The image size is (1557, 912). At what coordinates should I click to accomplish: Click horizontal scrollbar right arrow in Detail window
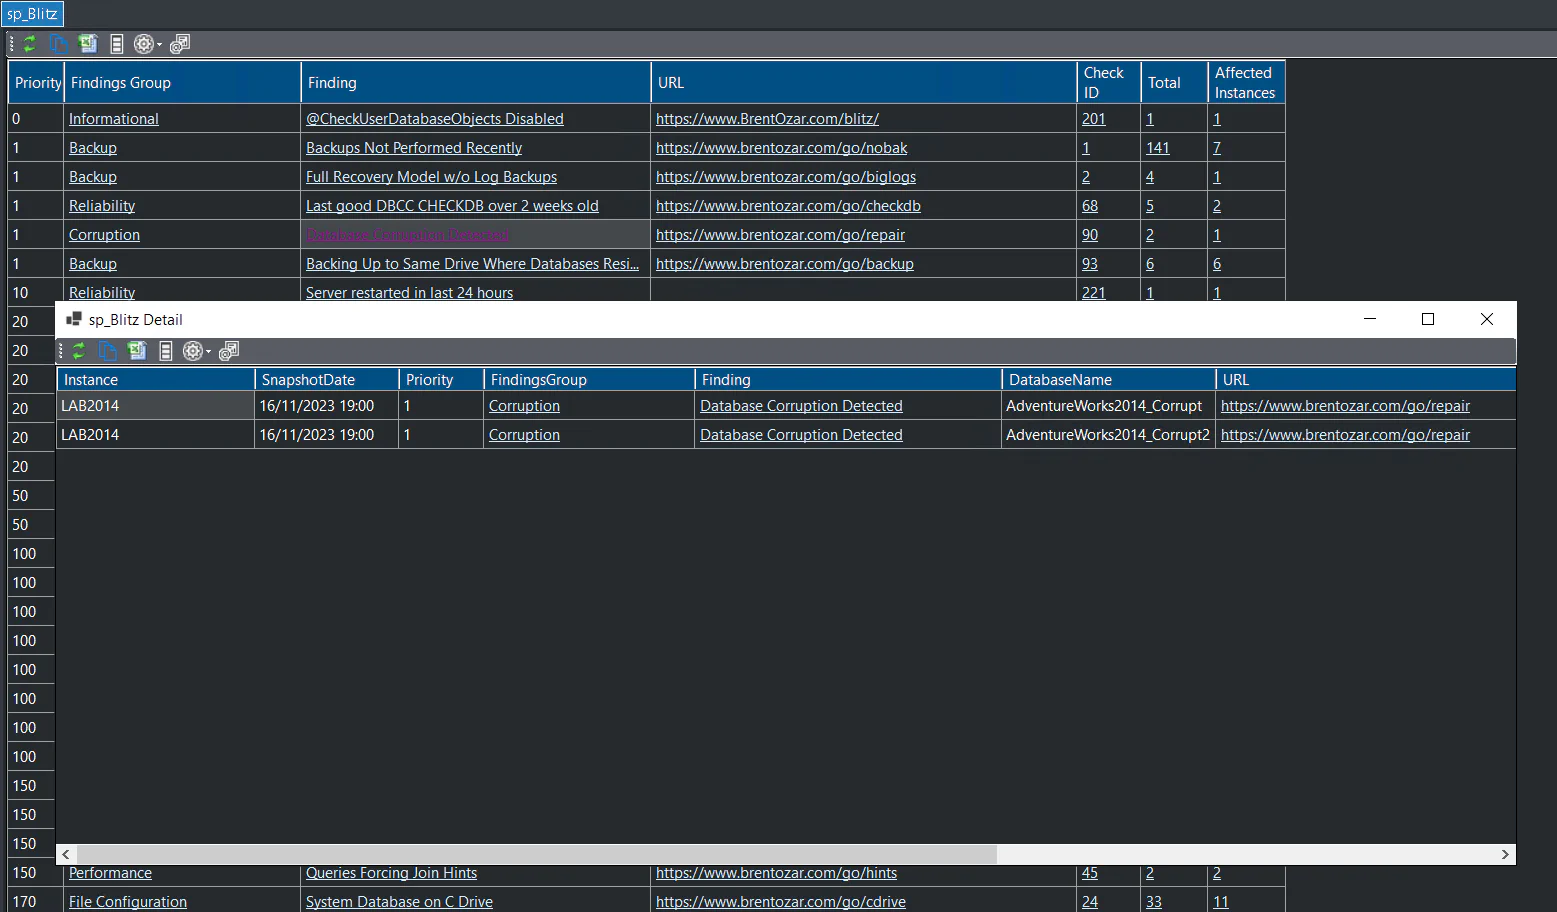[x=1505, y=854]
